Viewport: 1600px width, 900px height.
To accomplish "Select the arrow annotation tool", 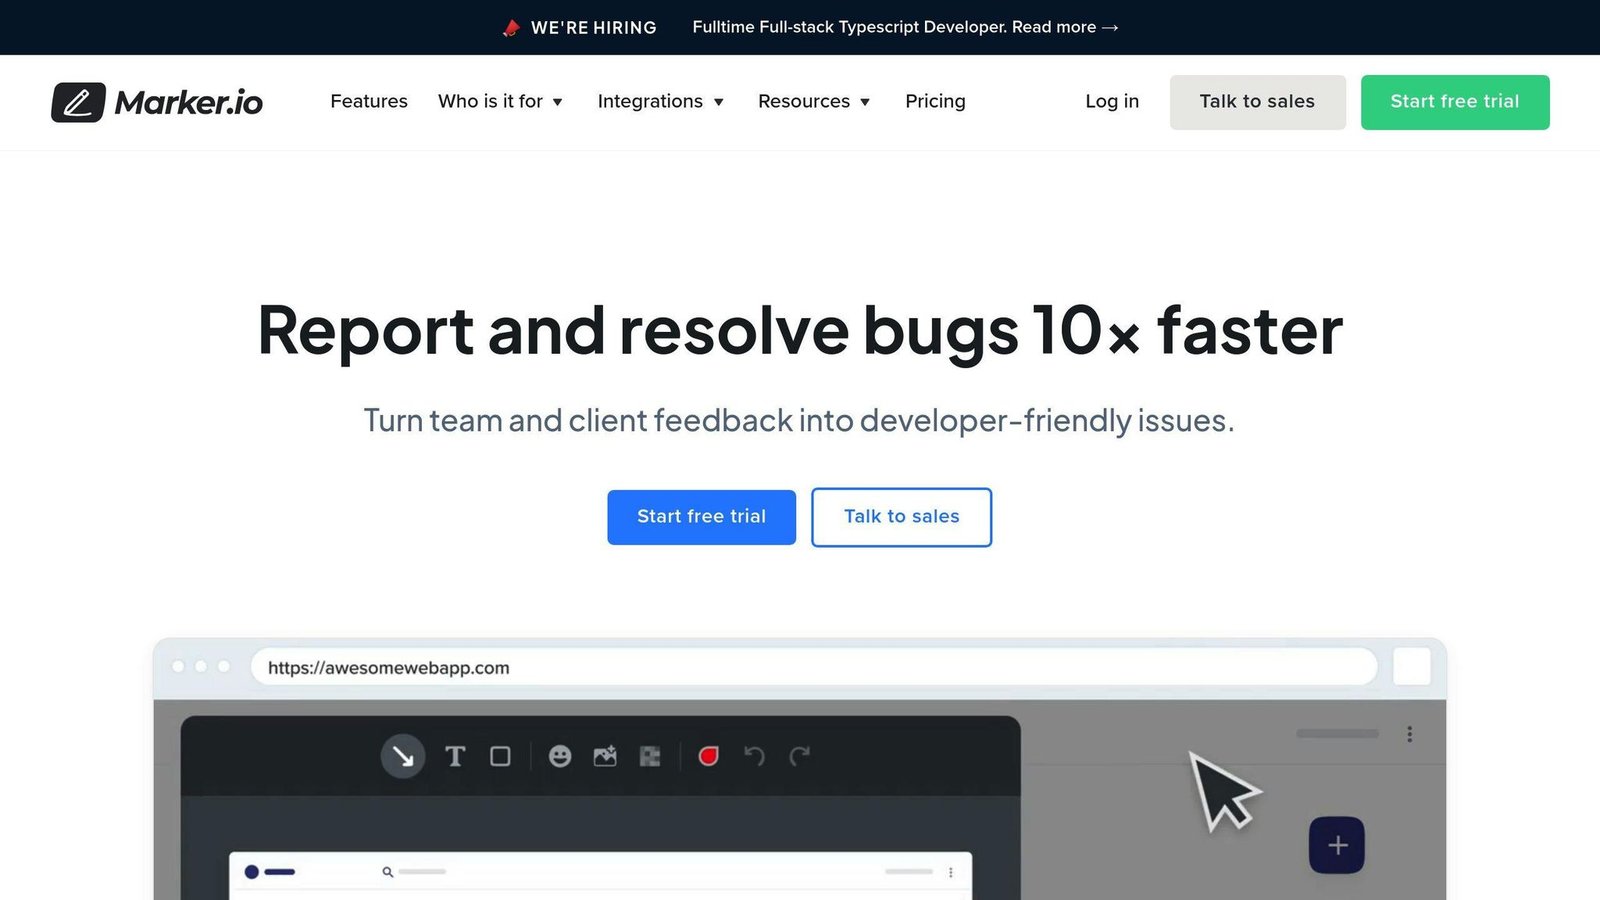I will pos(403,756).
